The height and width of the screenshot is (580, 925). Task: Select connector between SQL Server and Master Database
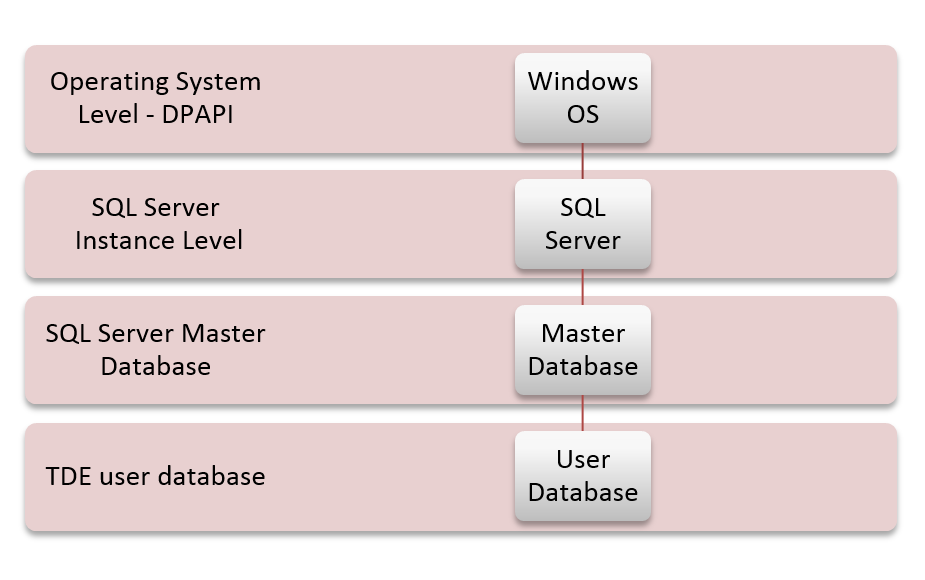(x=583, y=287)
